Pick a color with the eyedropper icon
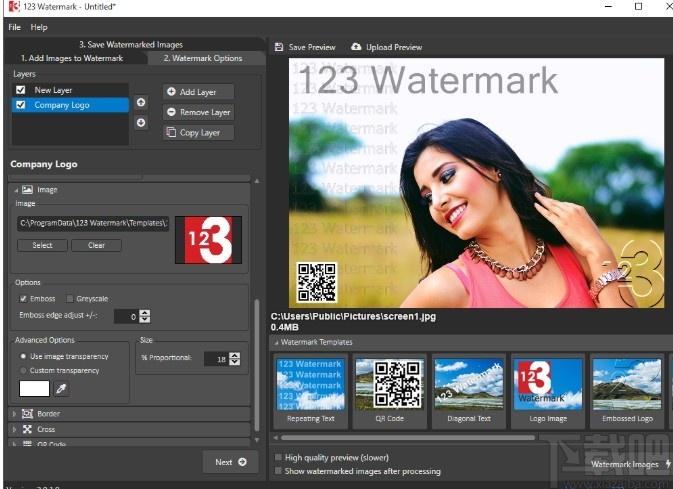 click(x=61, y=389)
